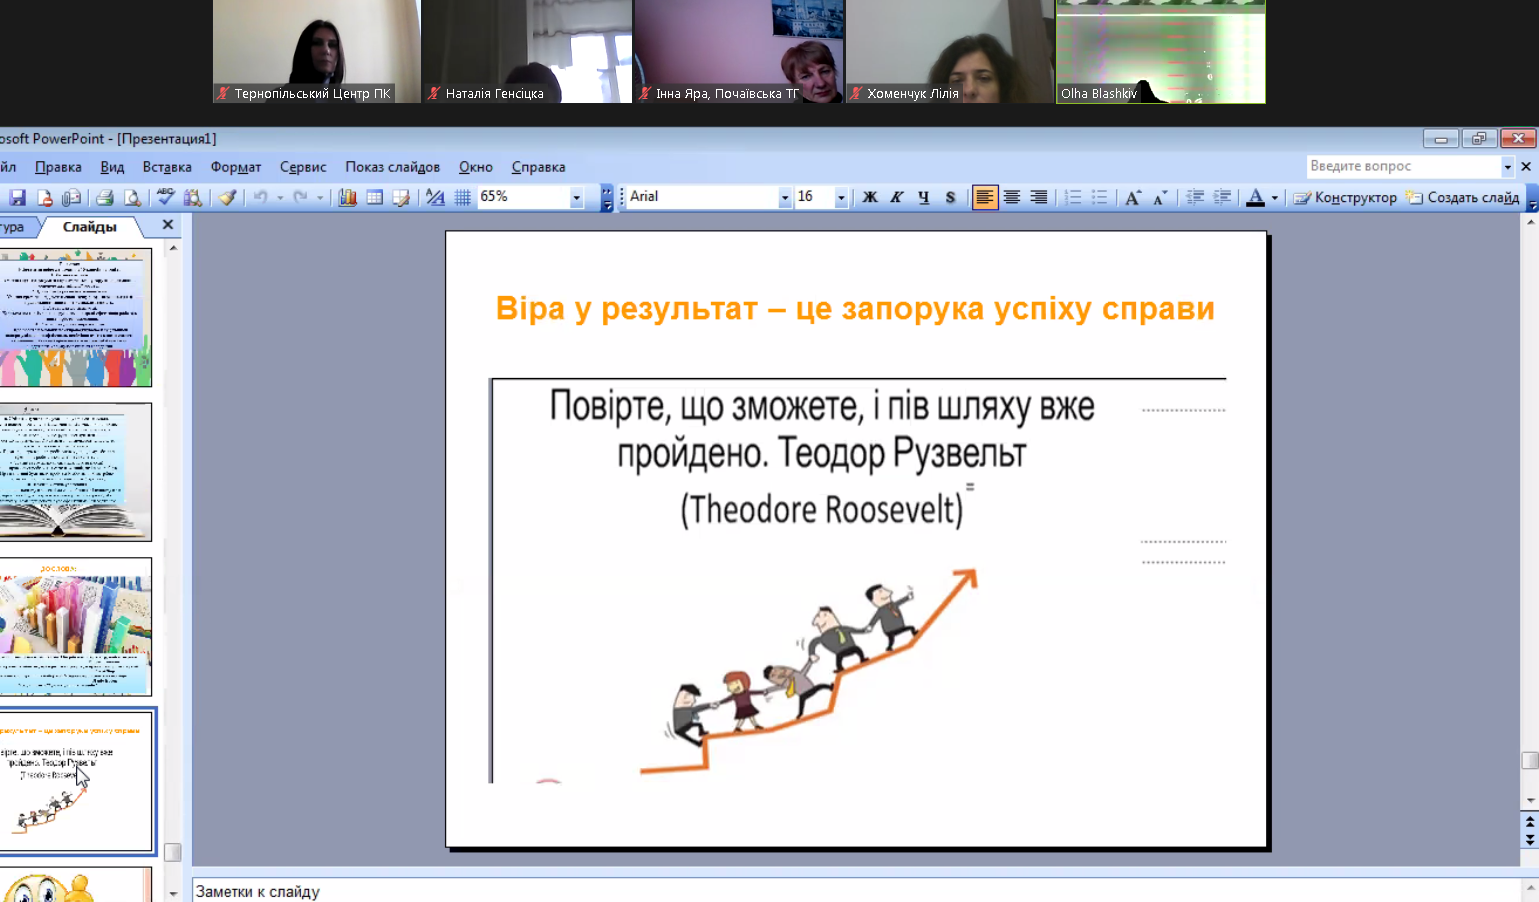This screenshot has height=902, width=1539.
Task: Toggle bold (Ж) formatting
Action: [x=870, y=197]
